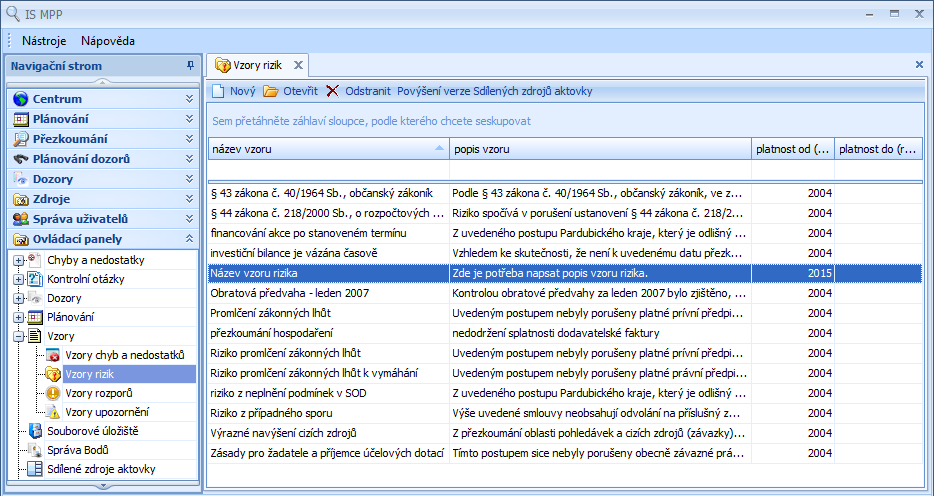Viewport: 934px width, 496px height.
Task: Click the Vzory chyb a nedostatků icon
Action: coord(54,355)
